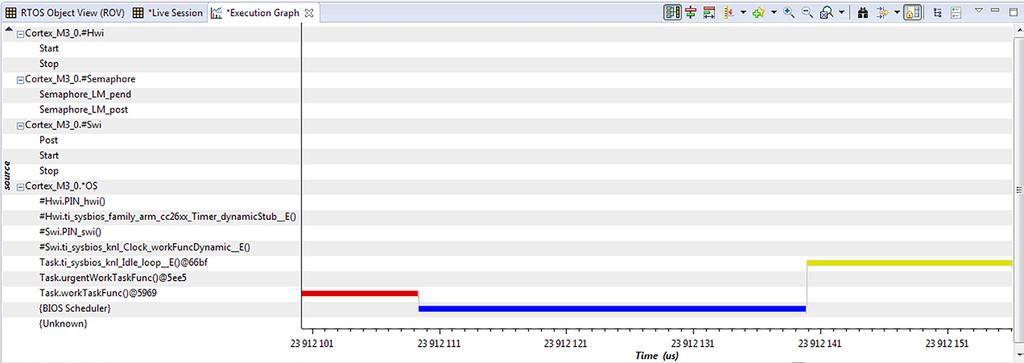Select the #Swi.PIN_swi() row
This screenshot has height=363, width=1024.
71,232
